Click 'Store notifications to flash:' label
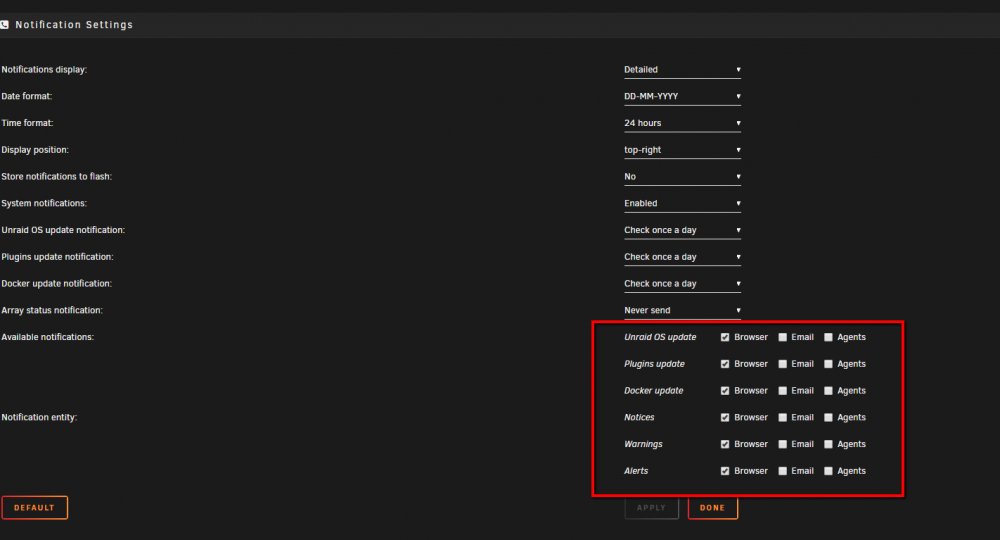Image resolution: width=1000 pixels, height=540 pixels. coord(57,177)
